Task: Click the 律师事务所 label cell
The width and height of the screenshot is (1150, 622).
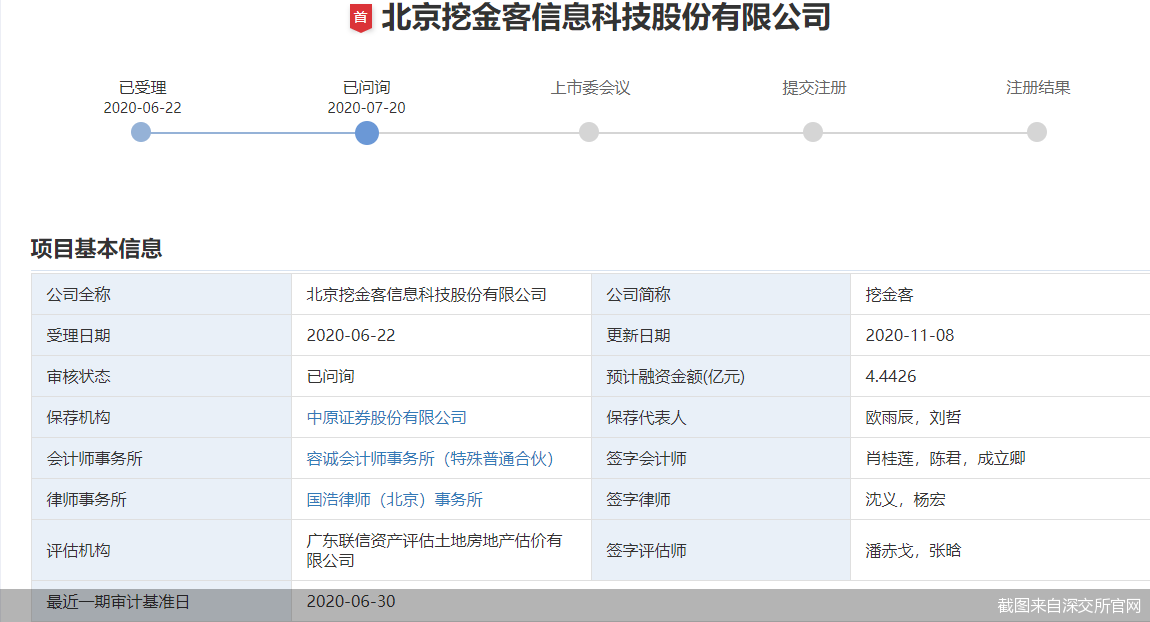Action: coord(161,500)
